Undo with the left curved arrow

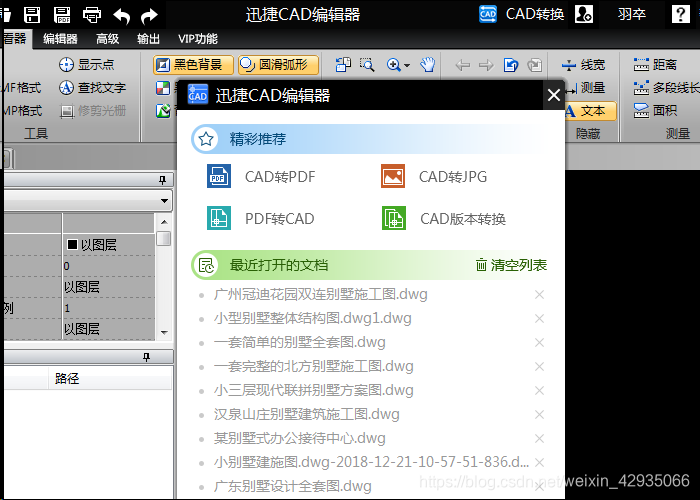click(x=121, y=16)
